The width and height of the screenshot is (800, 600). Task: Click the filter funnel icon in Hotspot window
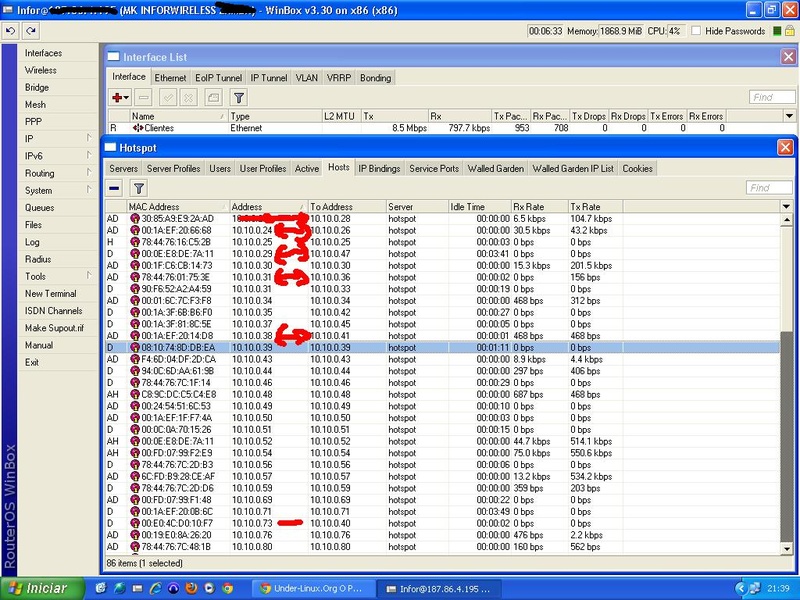pyautogui.click(x=139, y=187)
